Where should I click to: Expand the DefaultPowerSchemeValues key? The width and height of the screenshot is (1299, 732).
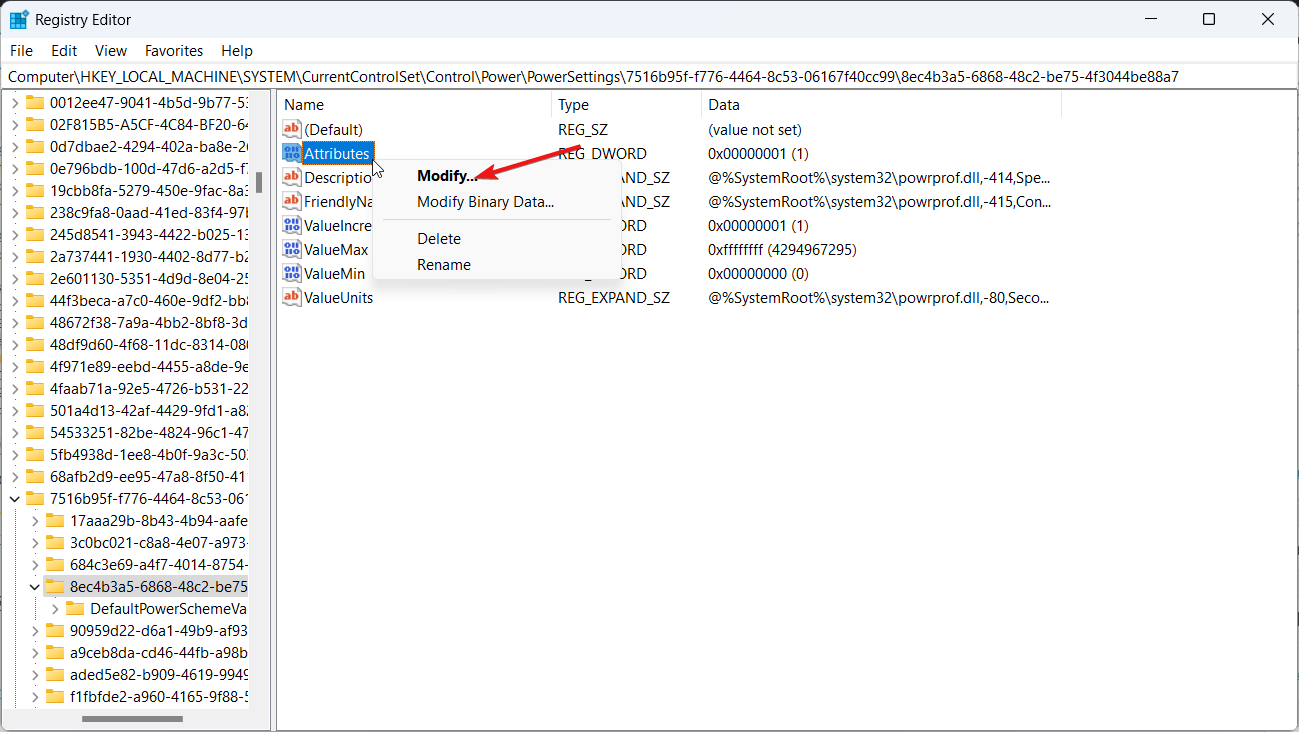(55, 608)
